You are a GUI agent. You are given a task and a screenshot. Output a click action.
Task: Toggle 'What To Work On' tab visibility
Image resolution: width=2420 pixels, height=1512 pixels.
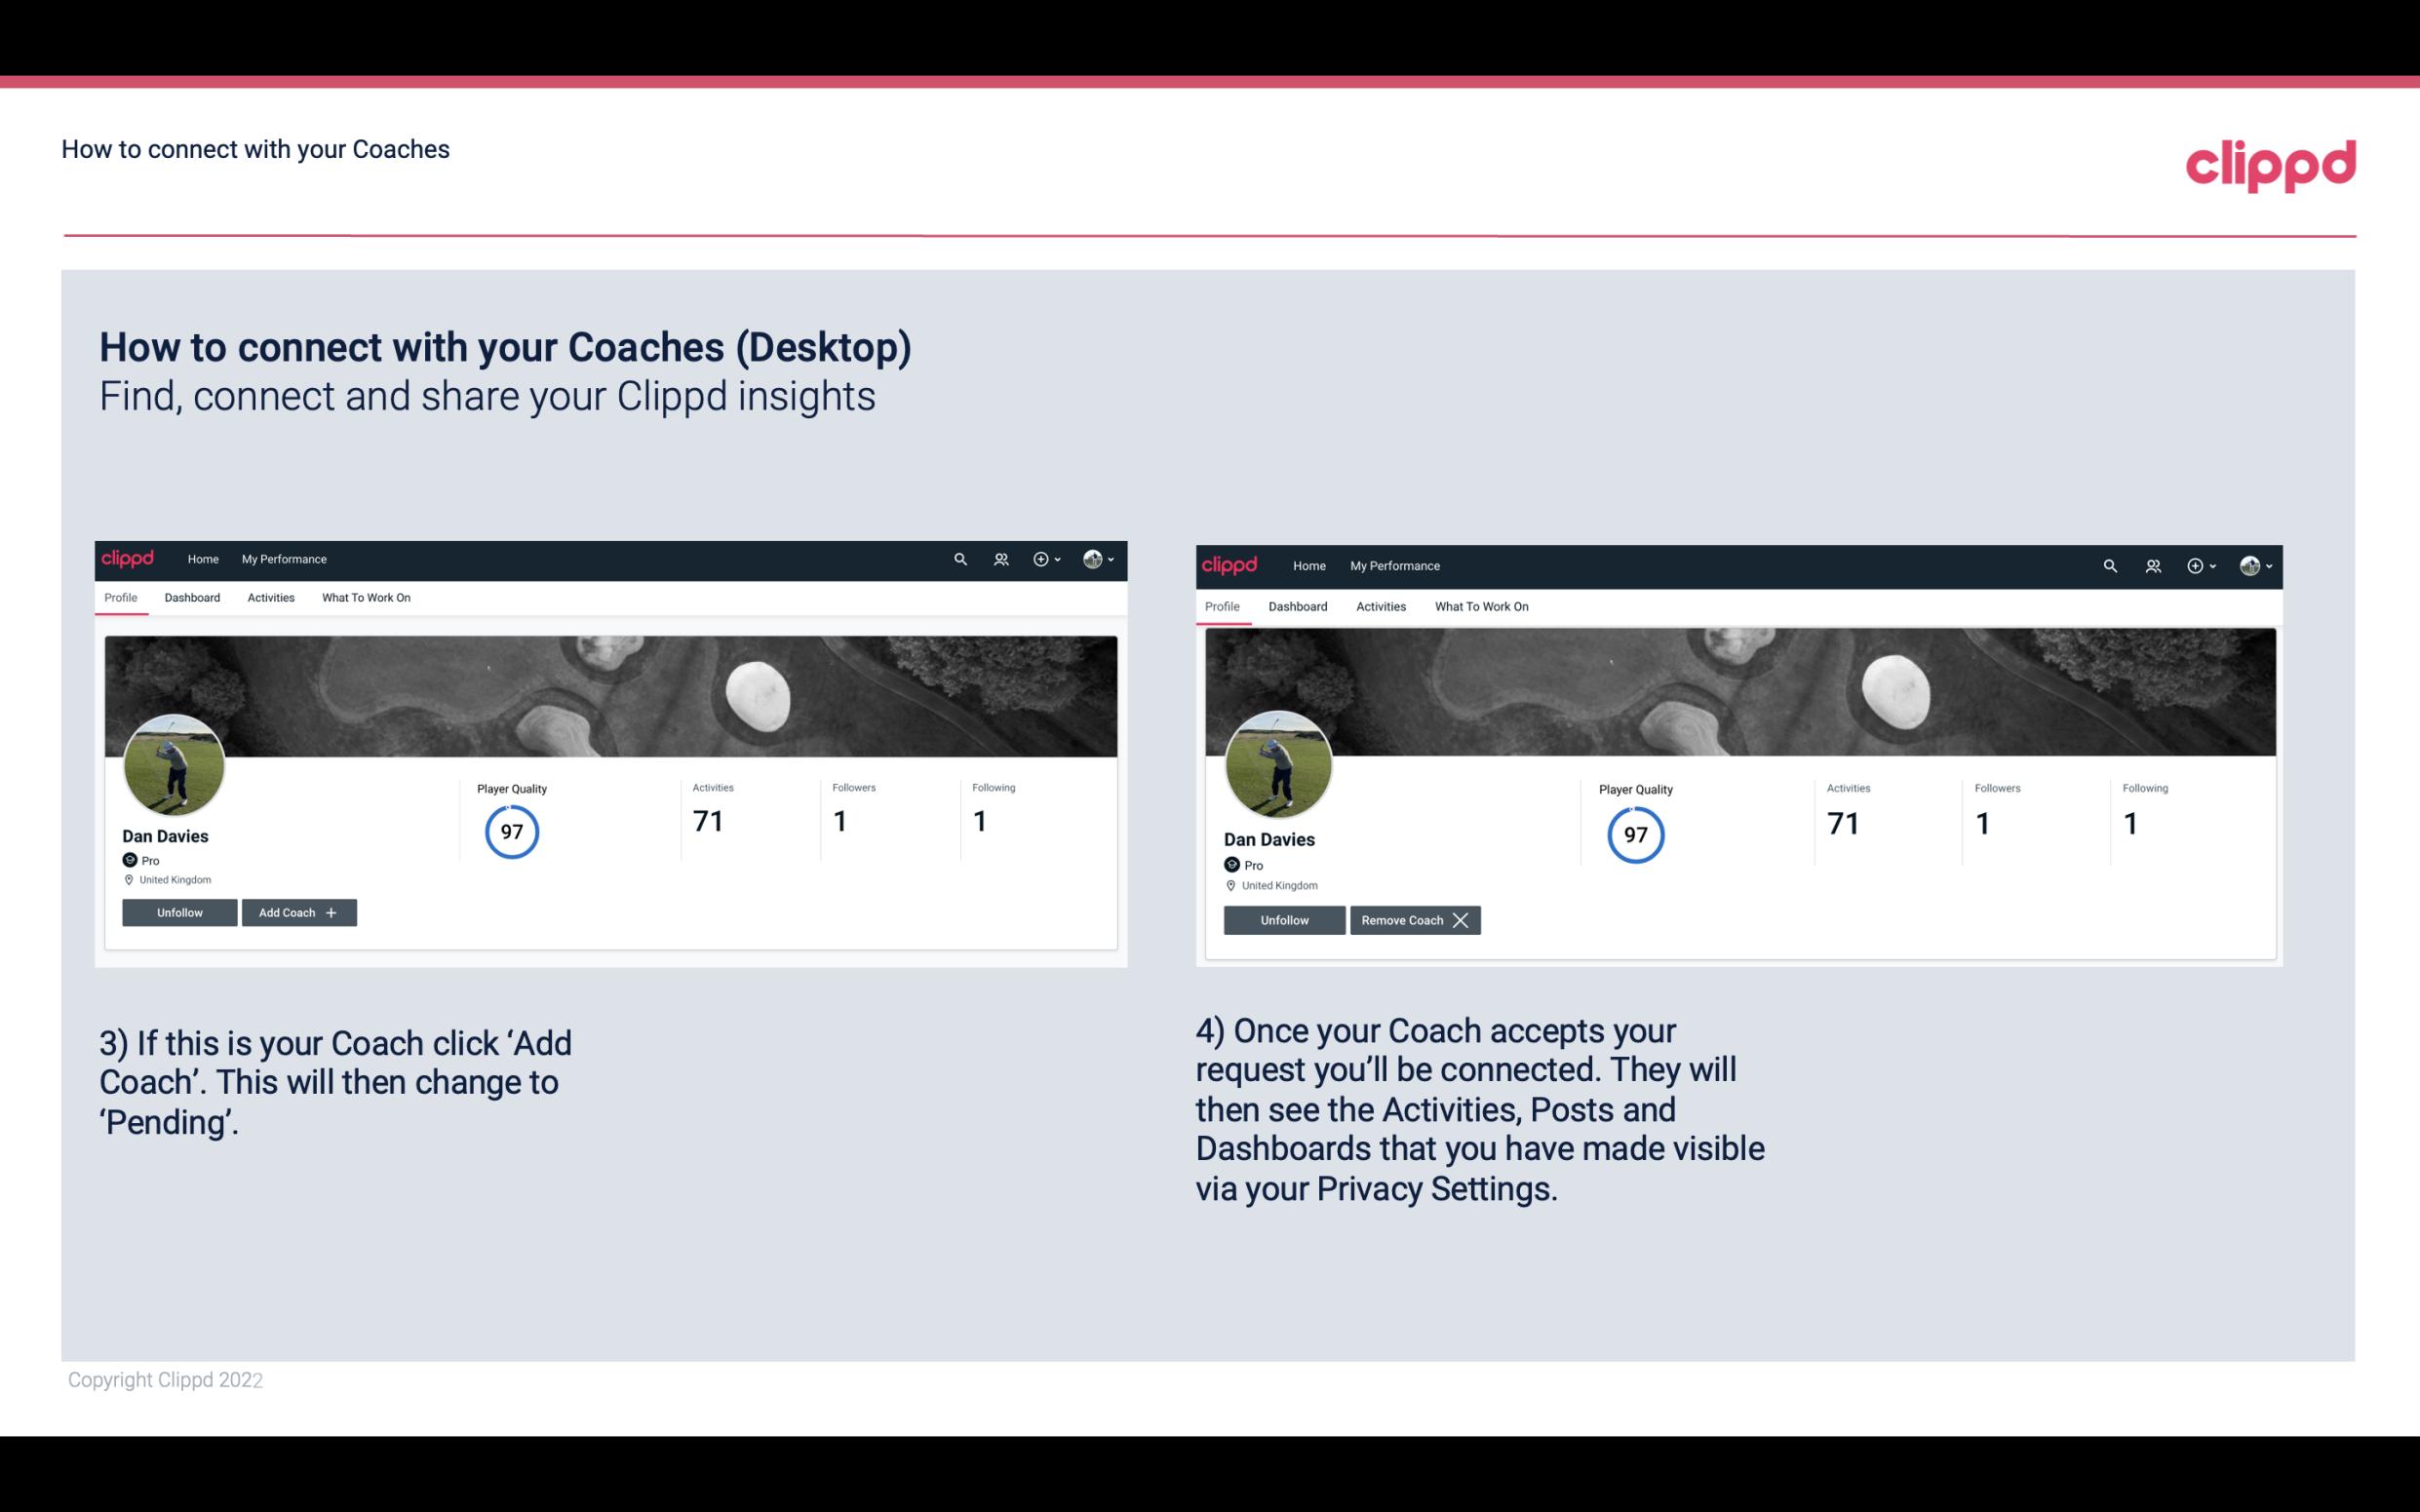(366, 598)
